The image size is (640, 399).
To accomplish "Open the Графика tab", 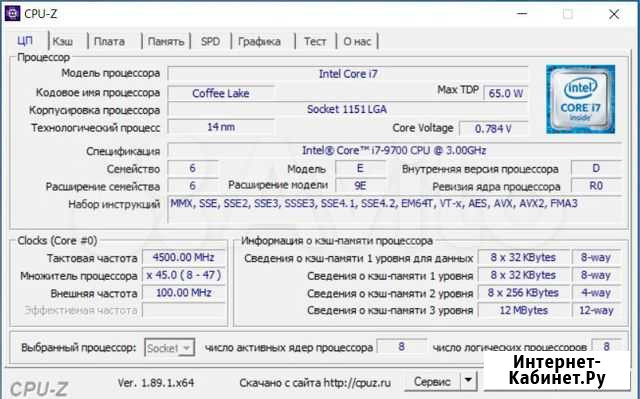I will coord(259,42).
